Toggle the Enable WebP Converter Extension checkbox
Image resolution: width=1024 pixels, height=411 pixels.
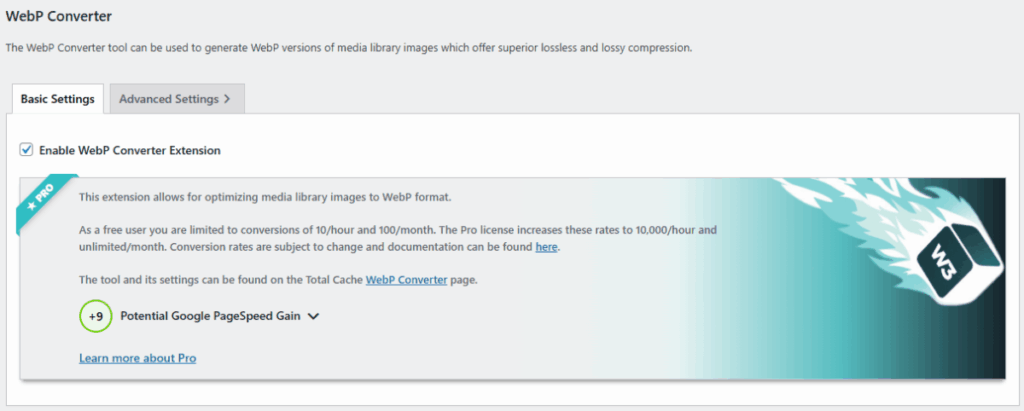[x=26, y=150]
